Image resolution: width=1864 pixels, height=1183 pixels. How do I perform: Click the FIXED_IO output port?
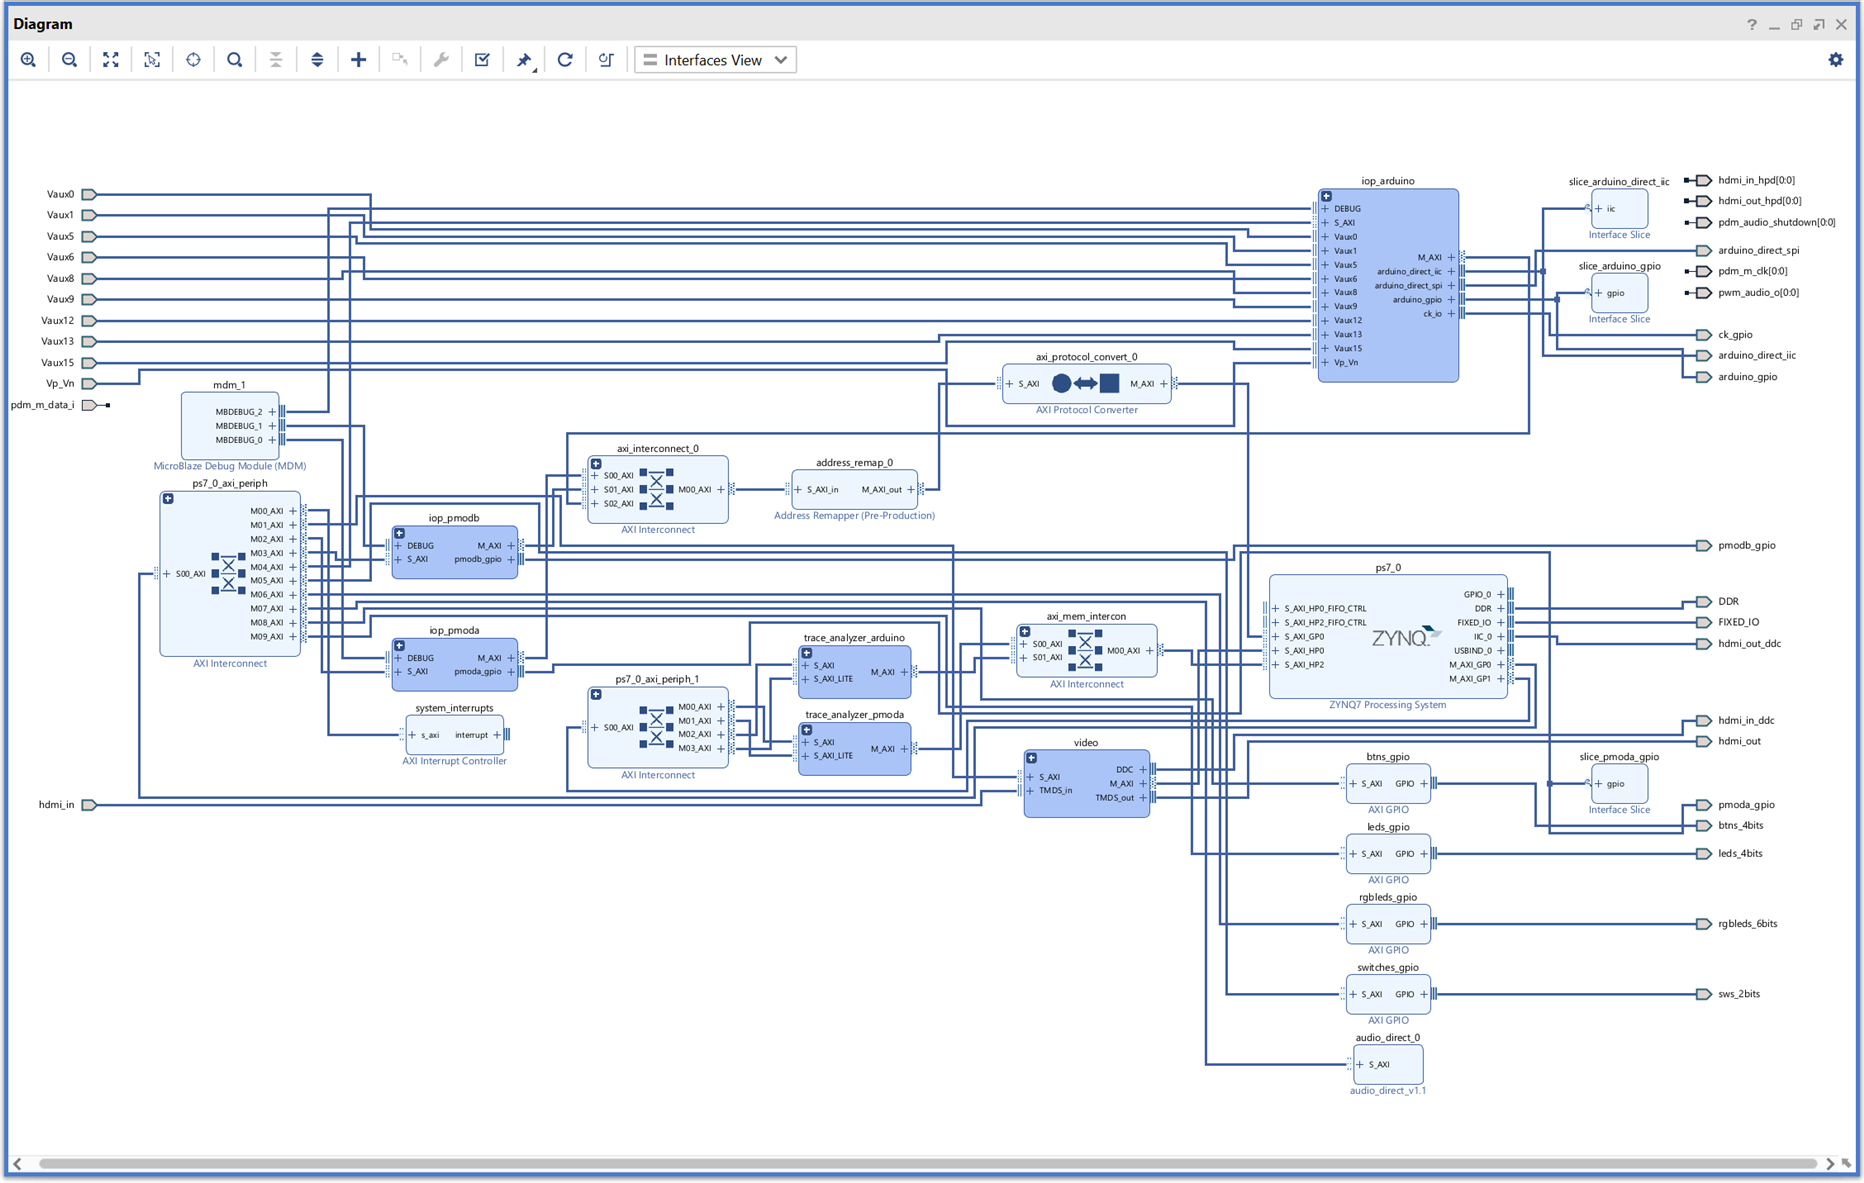pyautogui.click(x=1704, y=622)
